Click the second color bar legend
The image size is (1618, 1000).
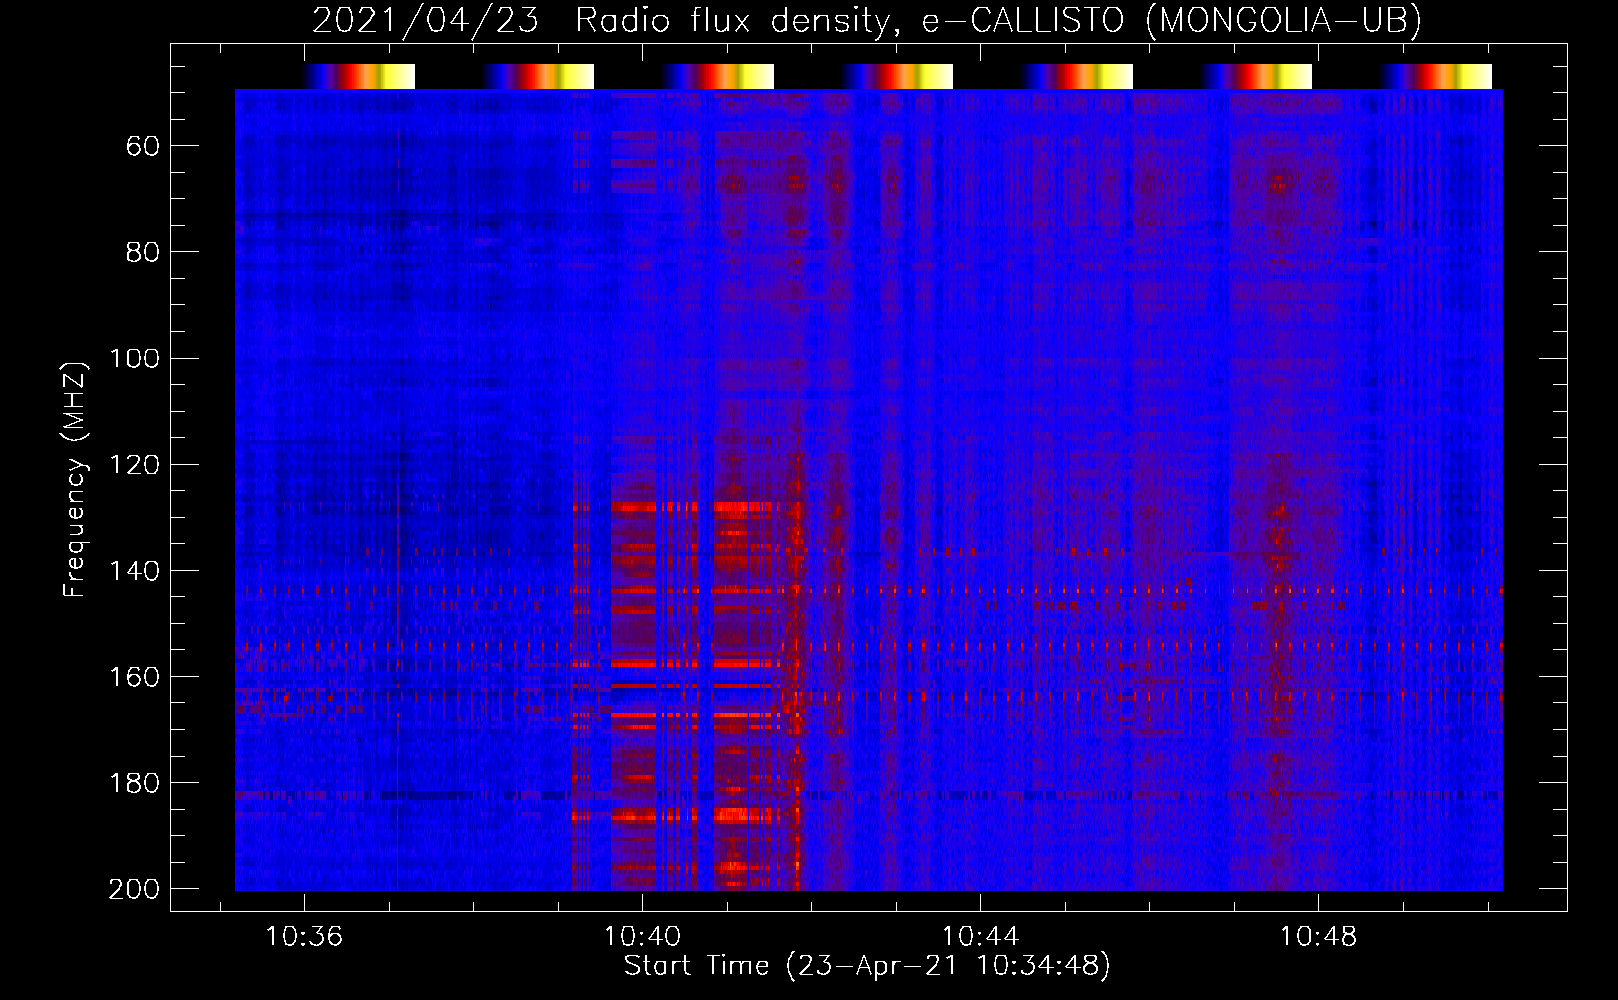coord(539,76)
